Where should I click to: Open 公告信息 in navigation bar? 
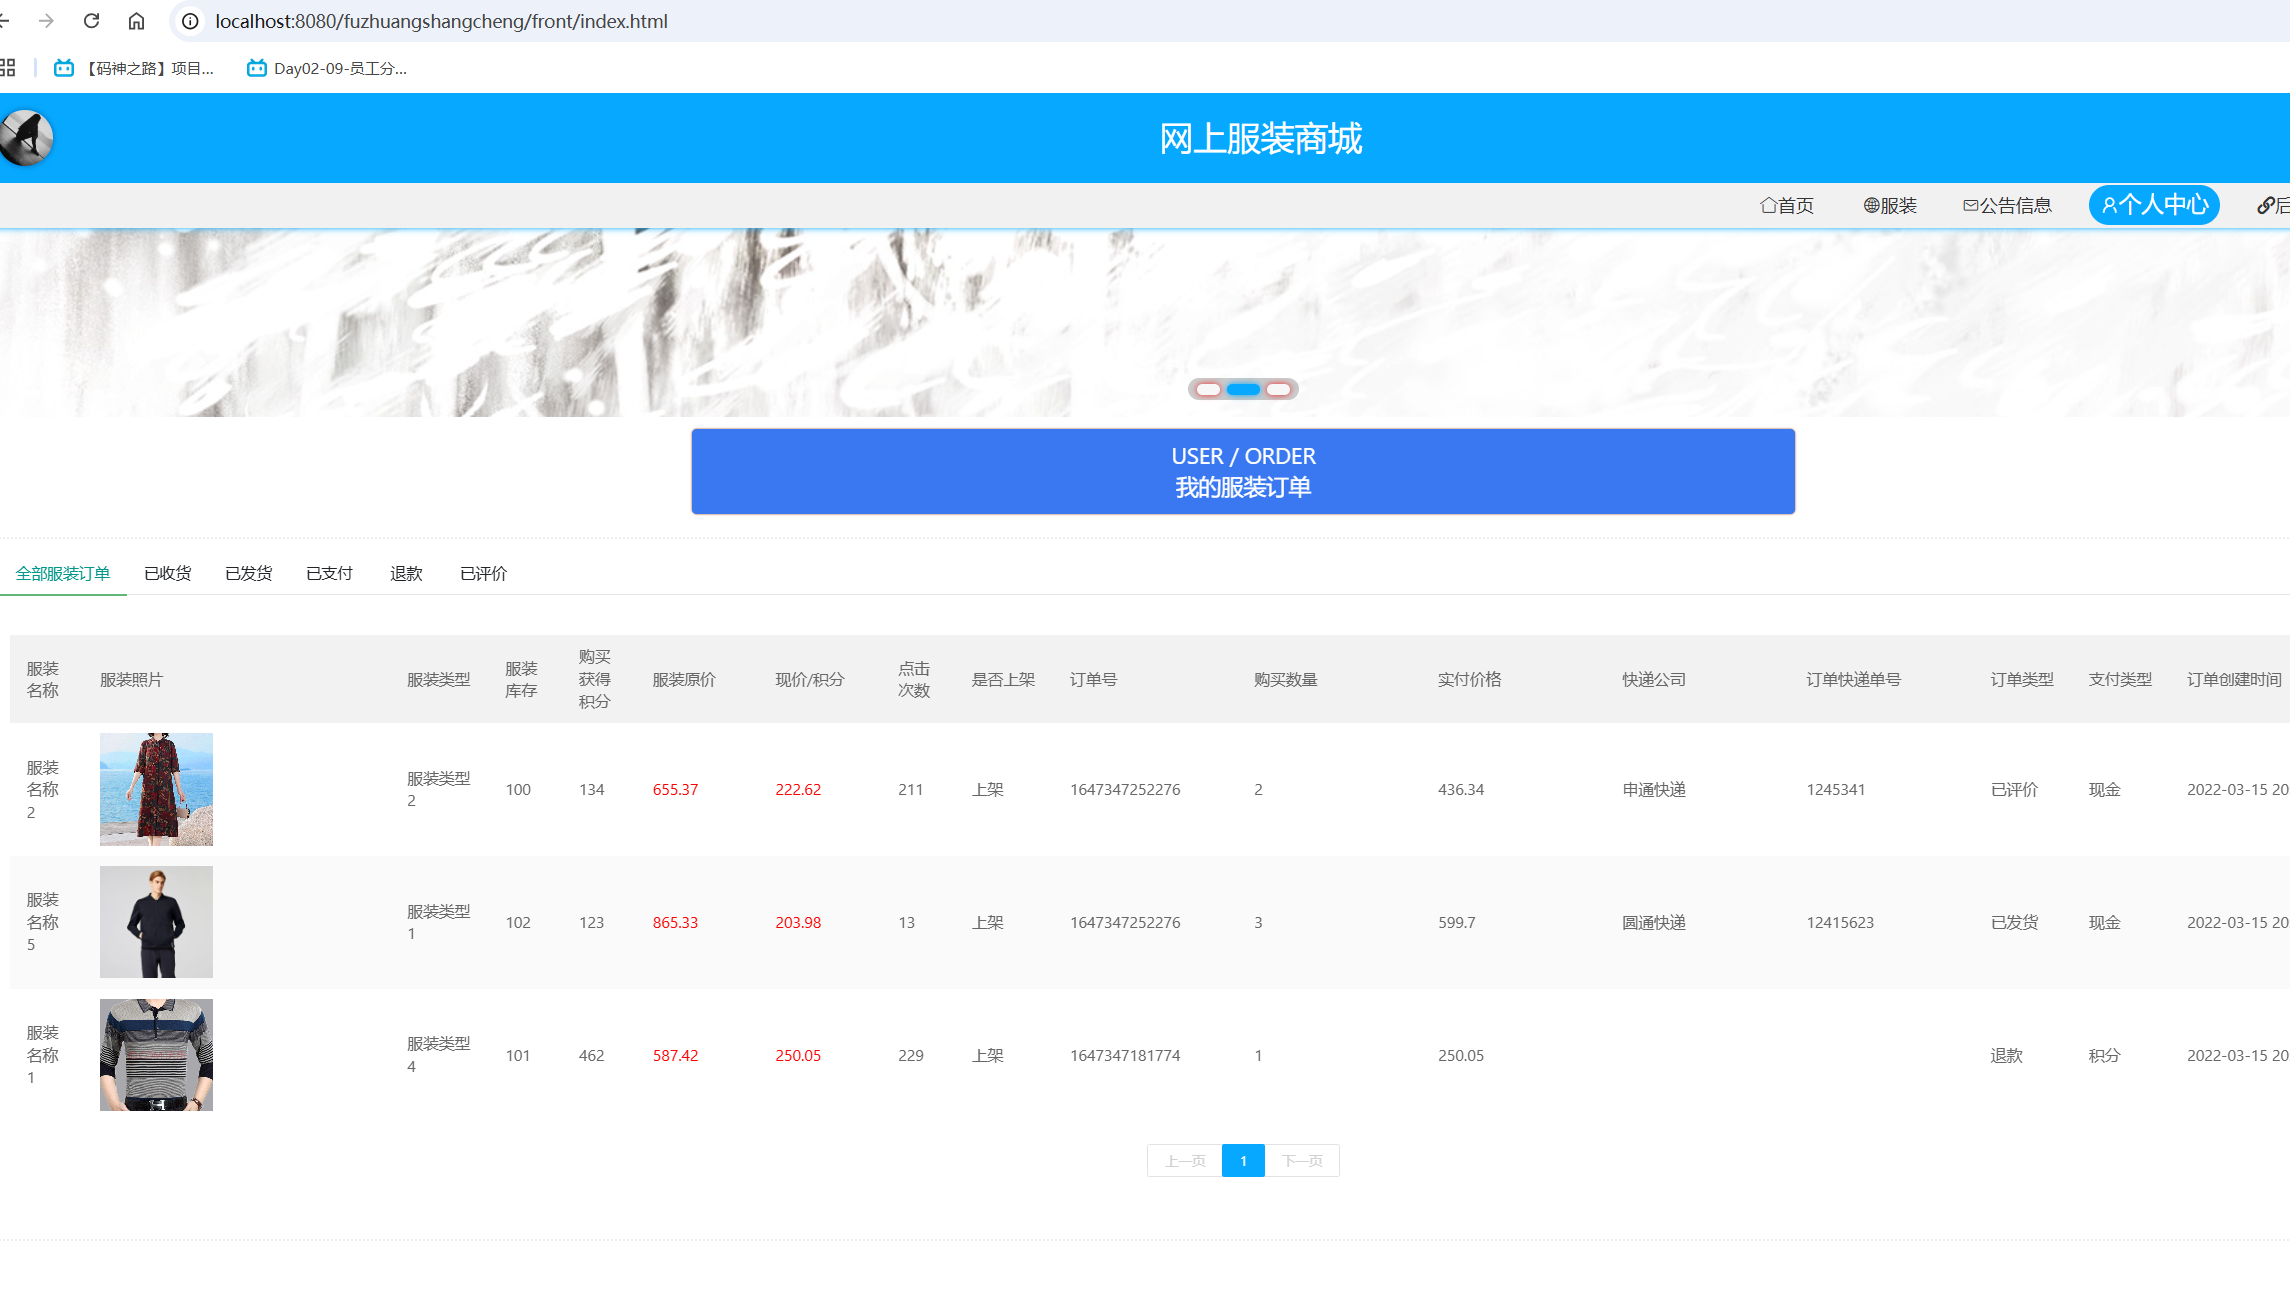click(2007, 205)
